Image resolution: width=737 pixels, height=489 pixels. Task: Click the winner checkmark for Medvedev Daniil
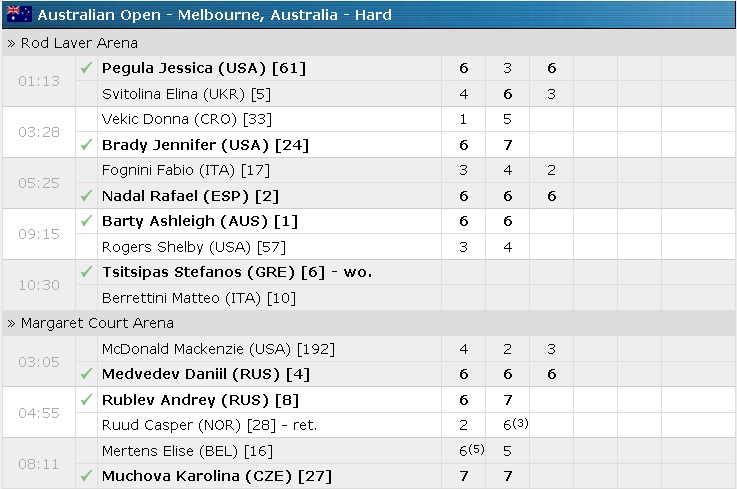pos(87,374)
